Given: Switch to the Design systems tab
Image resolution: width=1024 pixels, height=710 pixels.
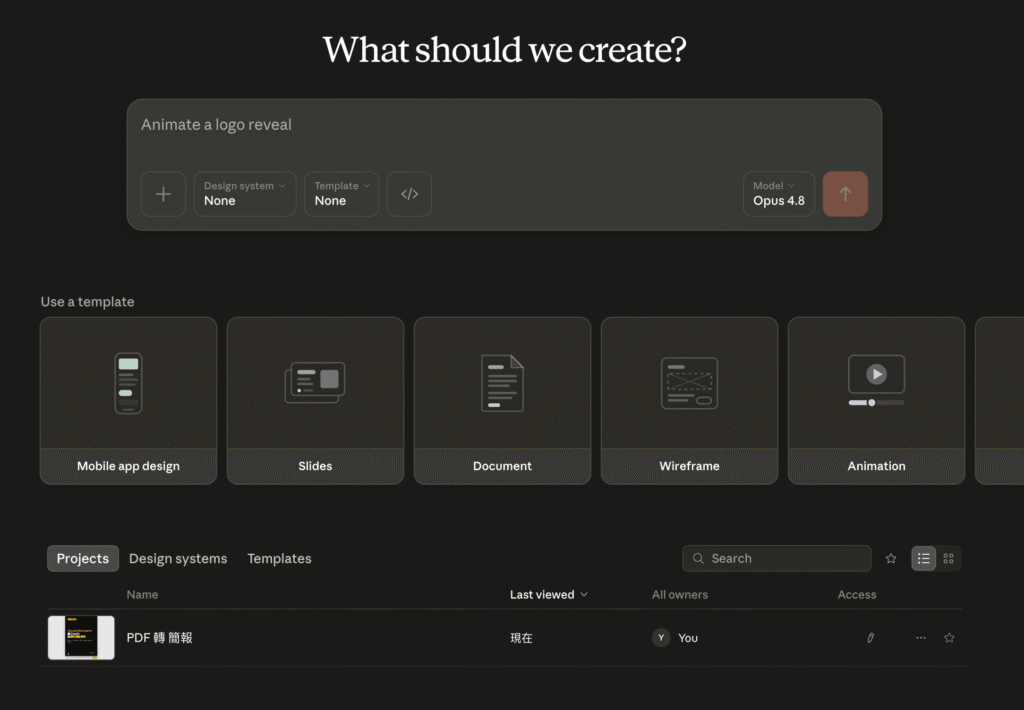Looking at the screenshot, I should click(x=178, y=558).
